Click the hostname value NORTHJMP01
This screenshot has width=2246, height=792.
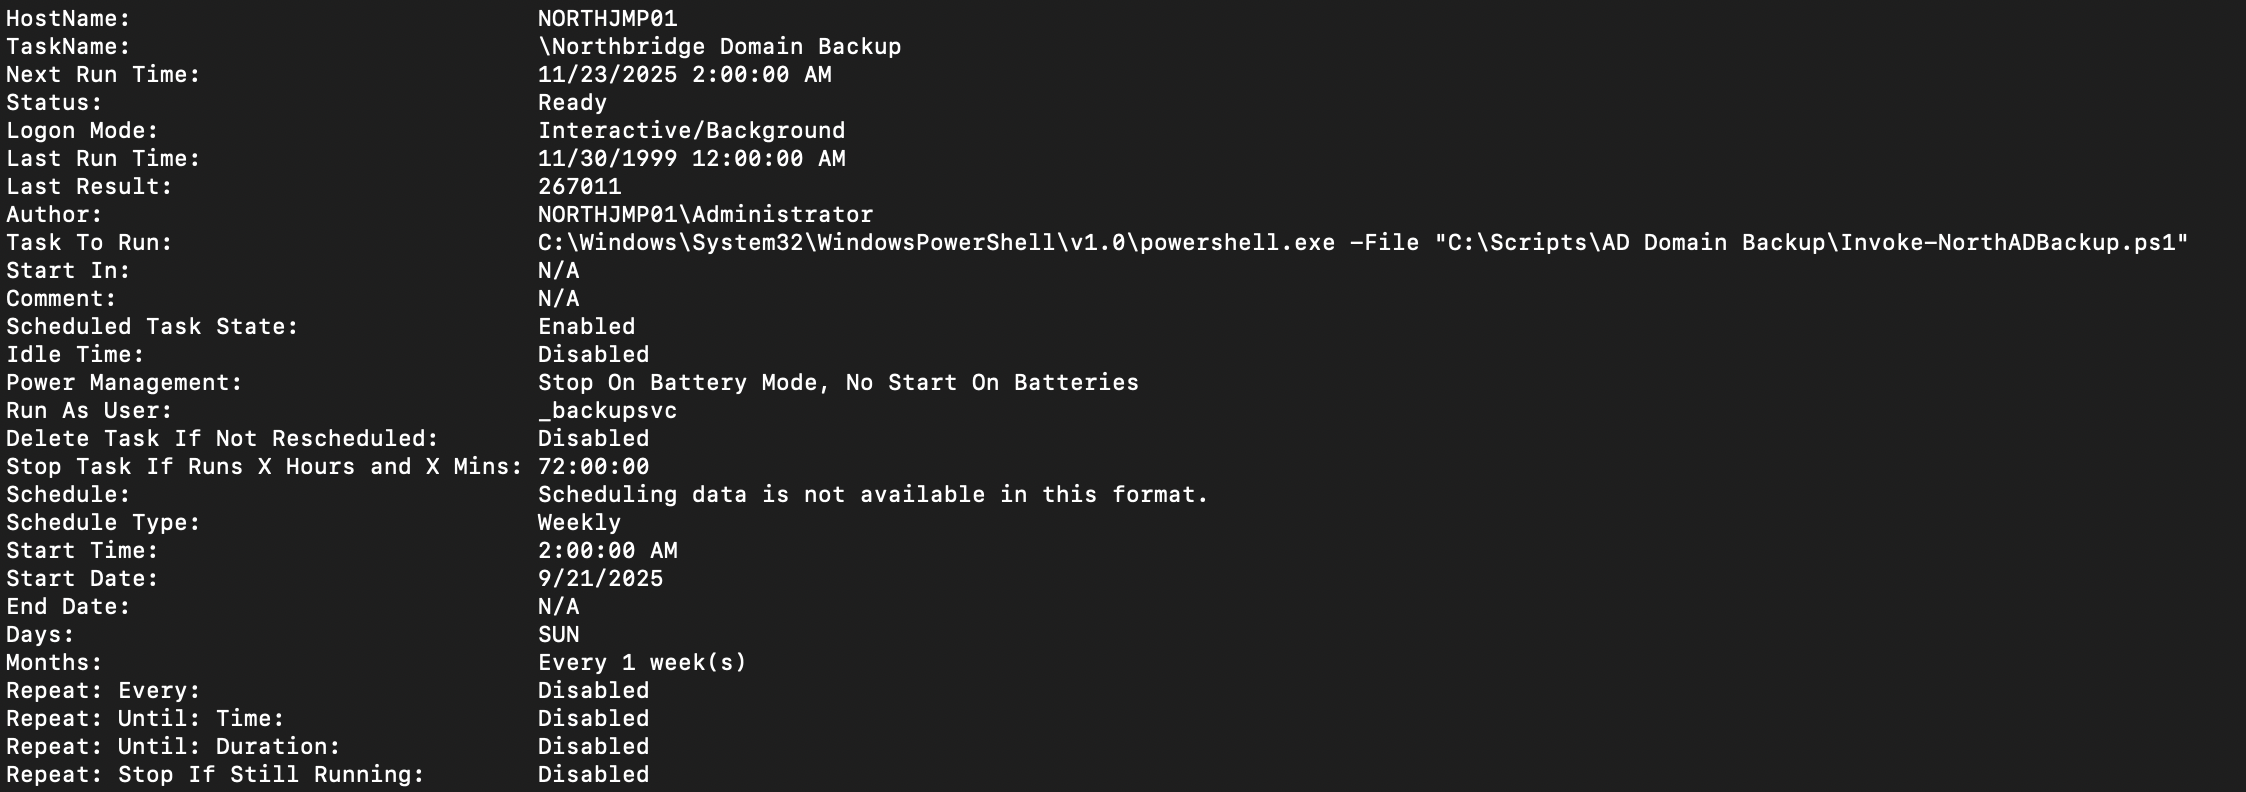pyautogui.click(x=607, y=19)
